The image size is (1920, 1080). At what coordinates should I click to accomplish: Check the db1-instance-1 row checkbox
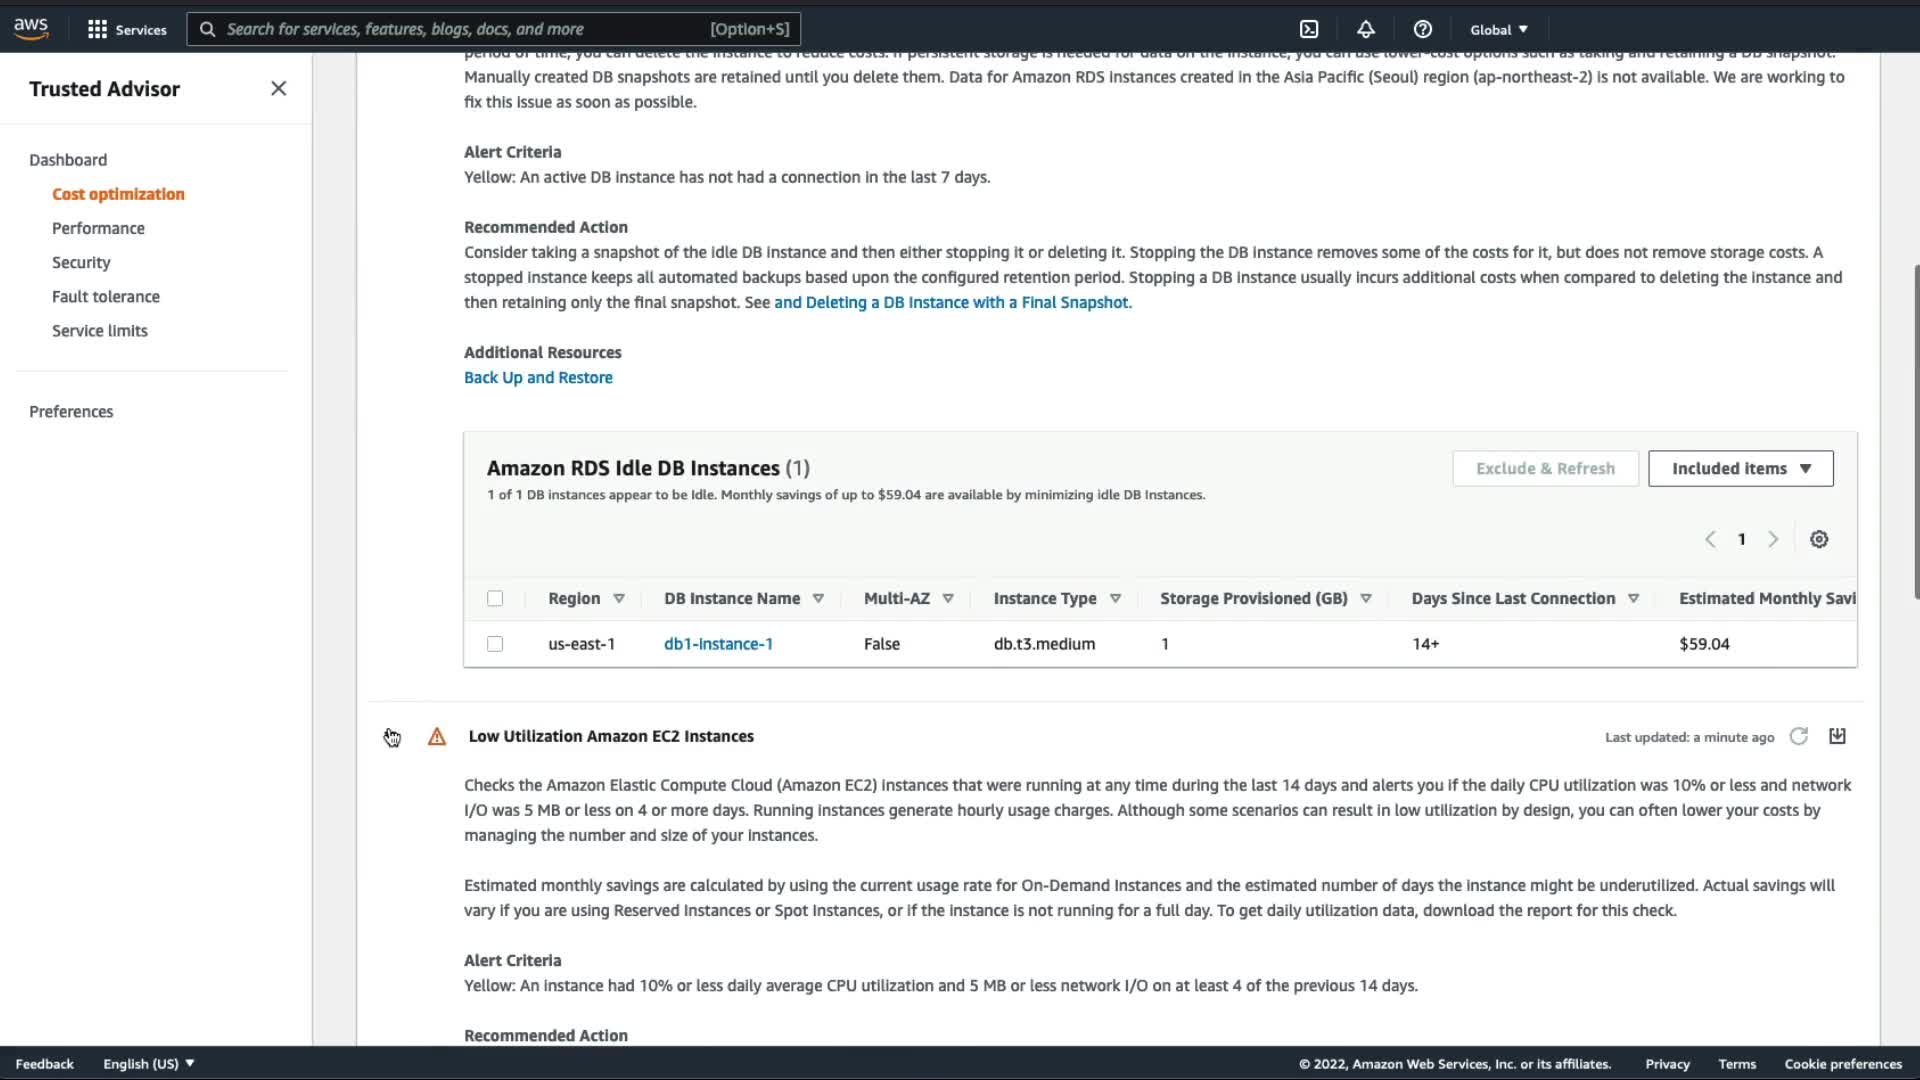click(495, 644)
